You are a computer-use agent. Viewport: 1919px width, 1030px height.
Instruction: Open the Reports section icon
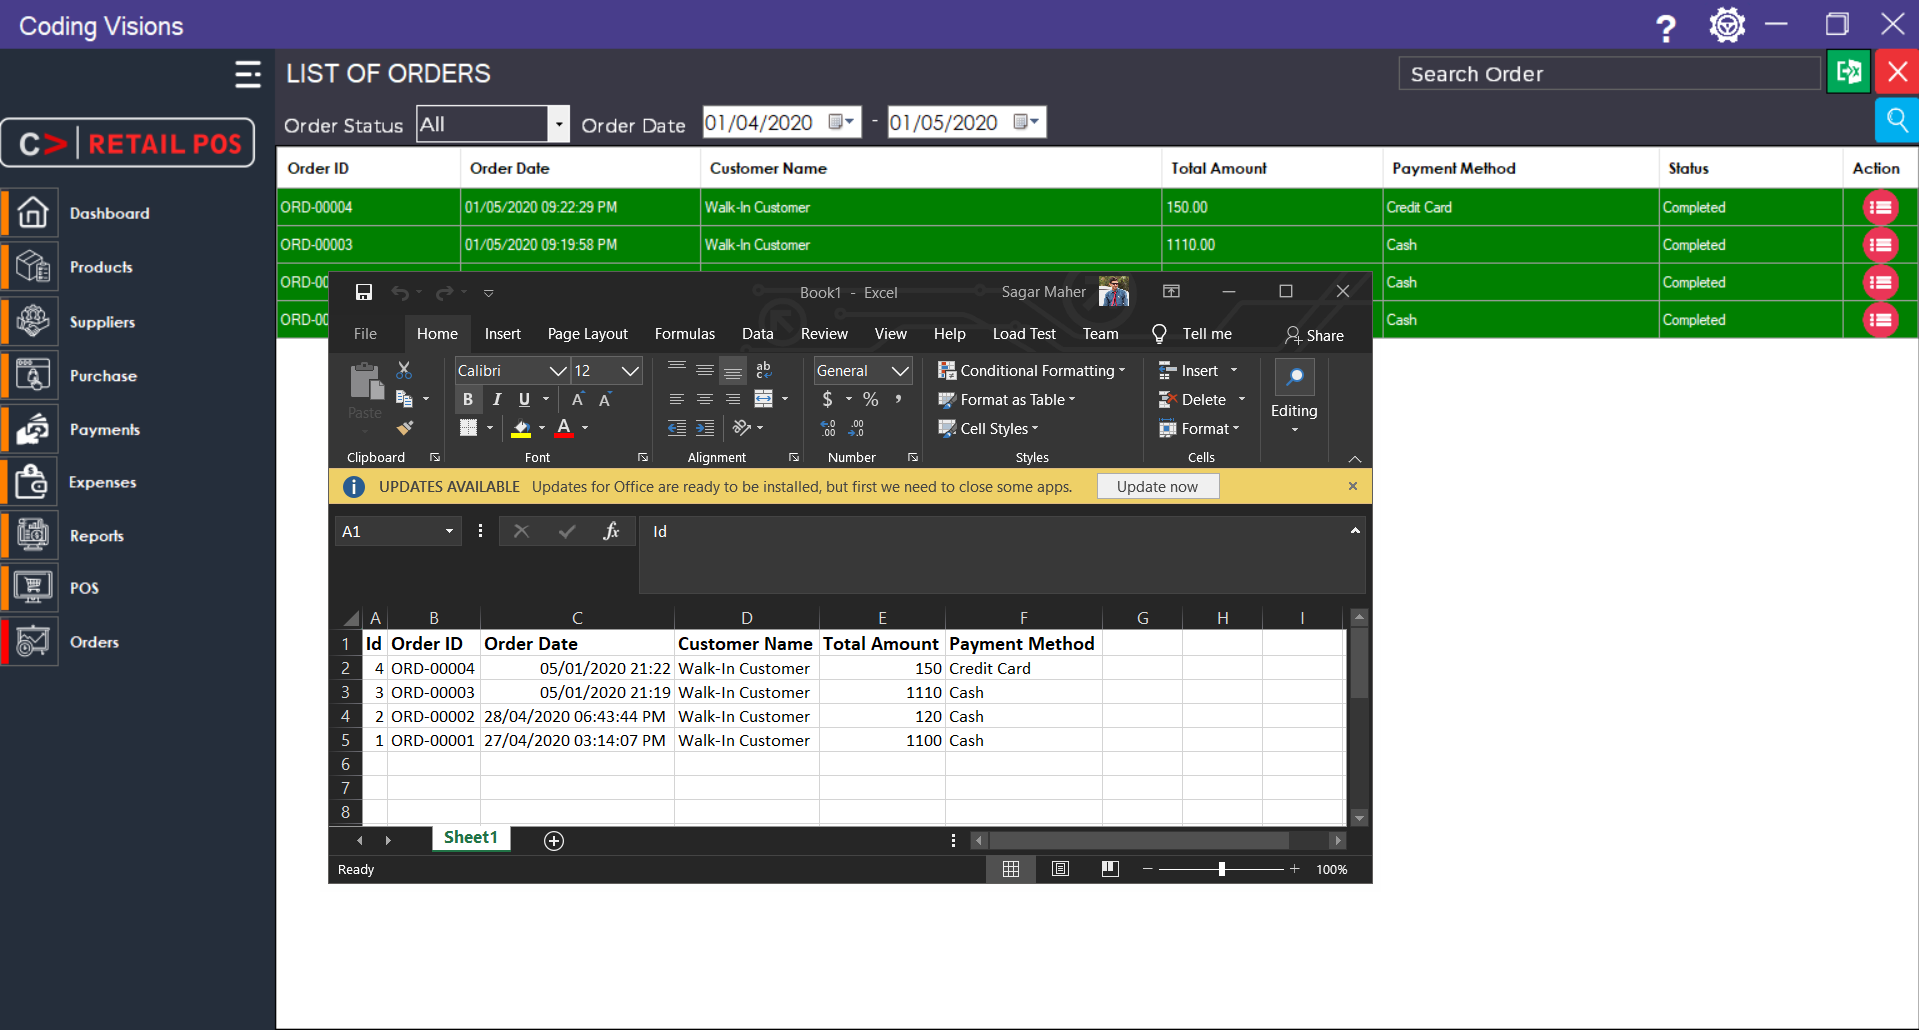pos(33,535)
